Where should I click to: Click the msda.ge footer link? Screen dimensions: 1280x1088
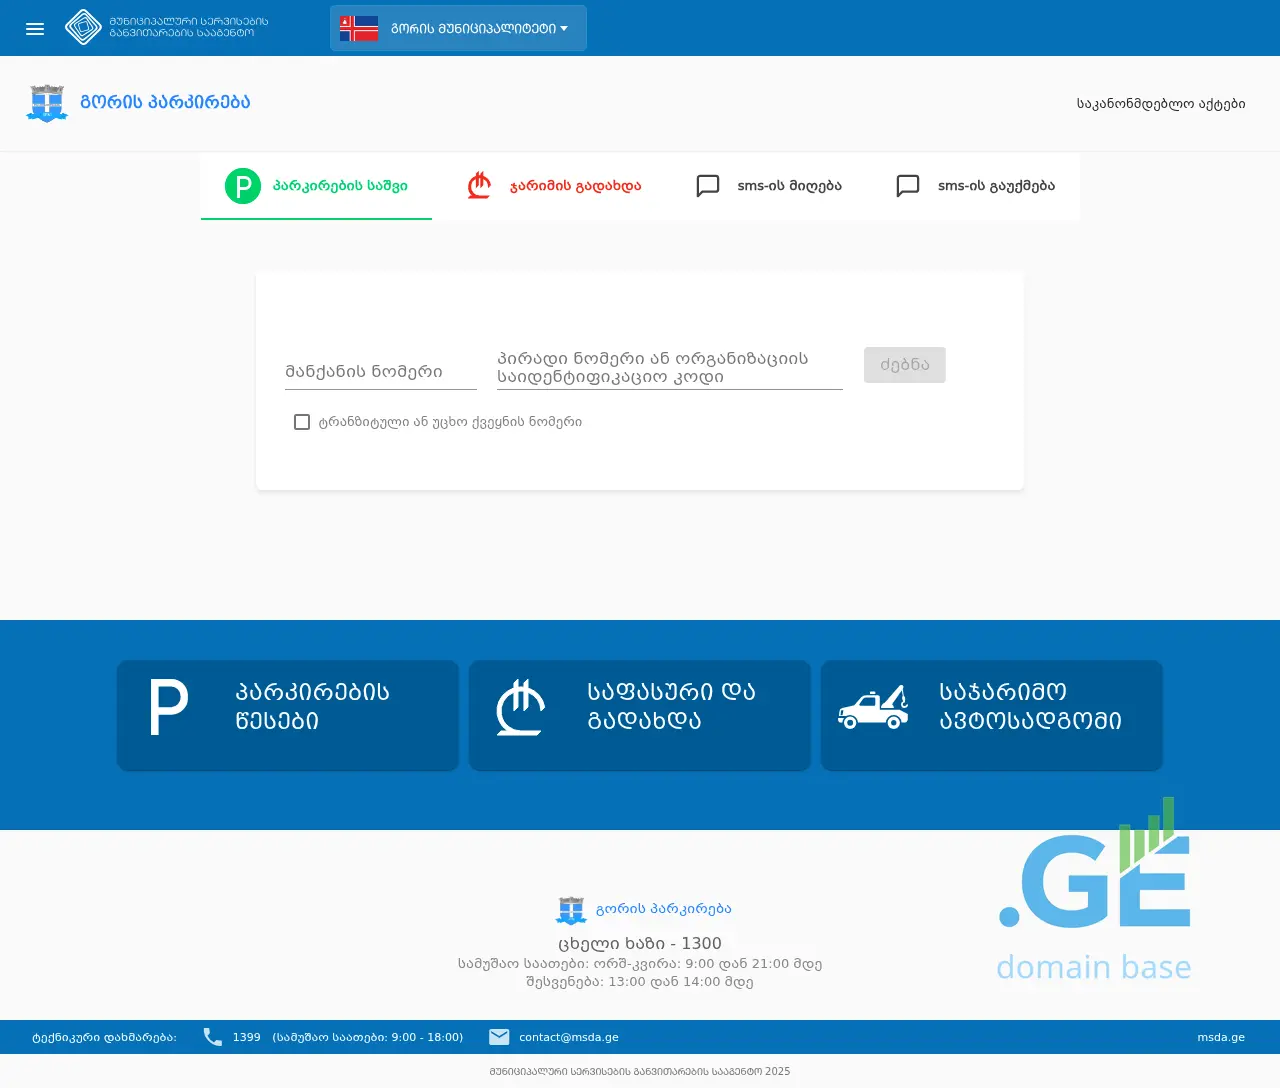point(1221,1037)
